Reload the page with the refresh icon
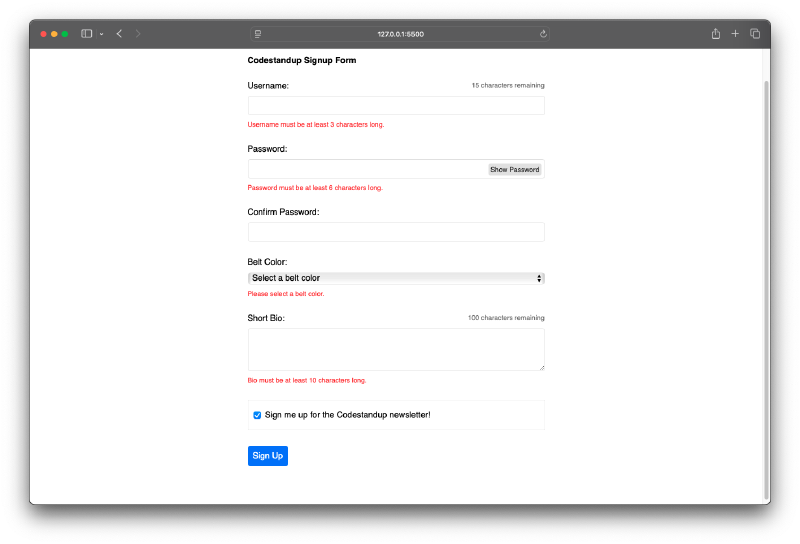This screenshot has width=800, height=544. [543, 34]
